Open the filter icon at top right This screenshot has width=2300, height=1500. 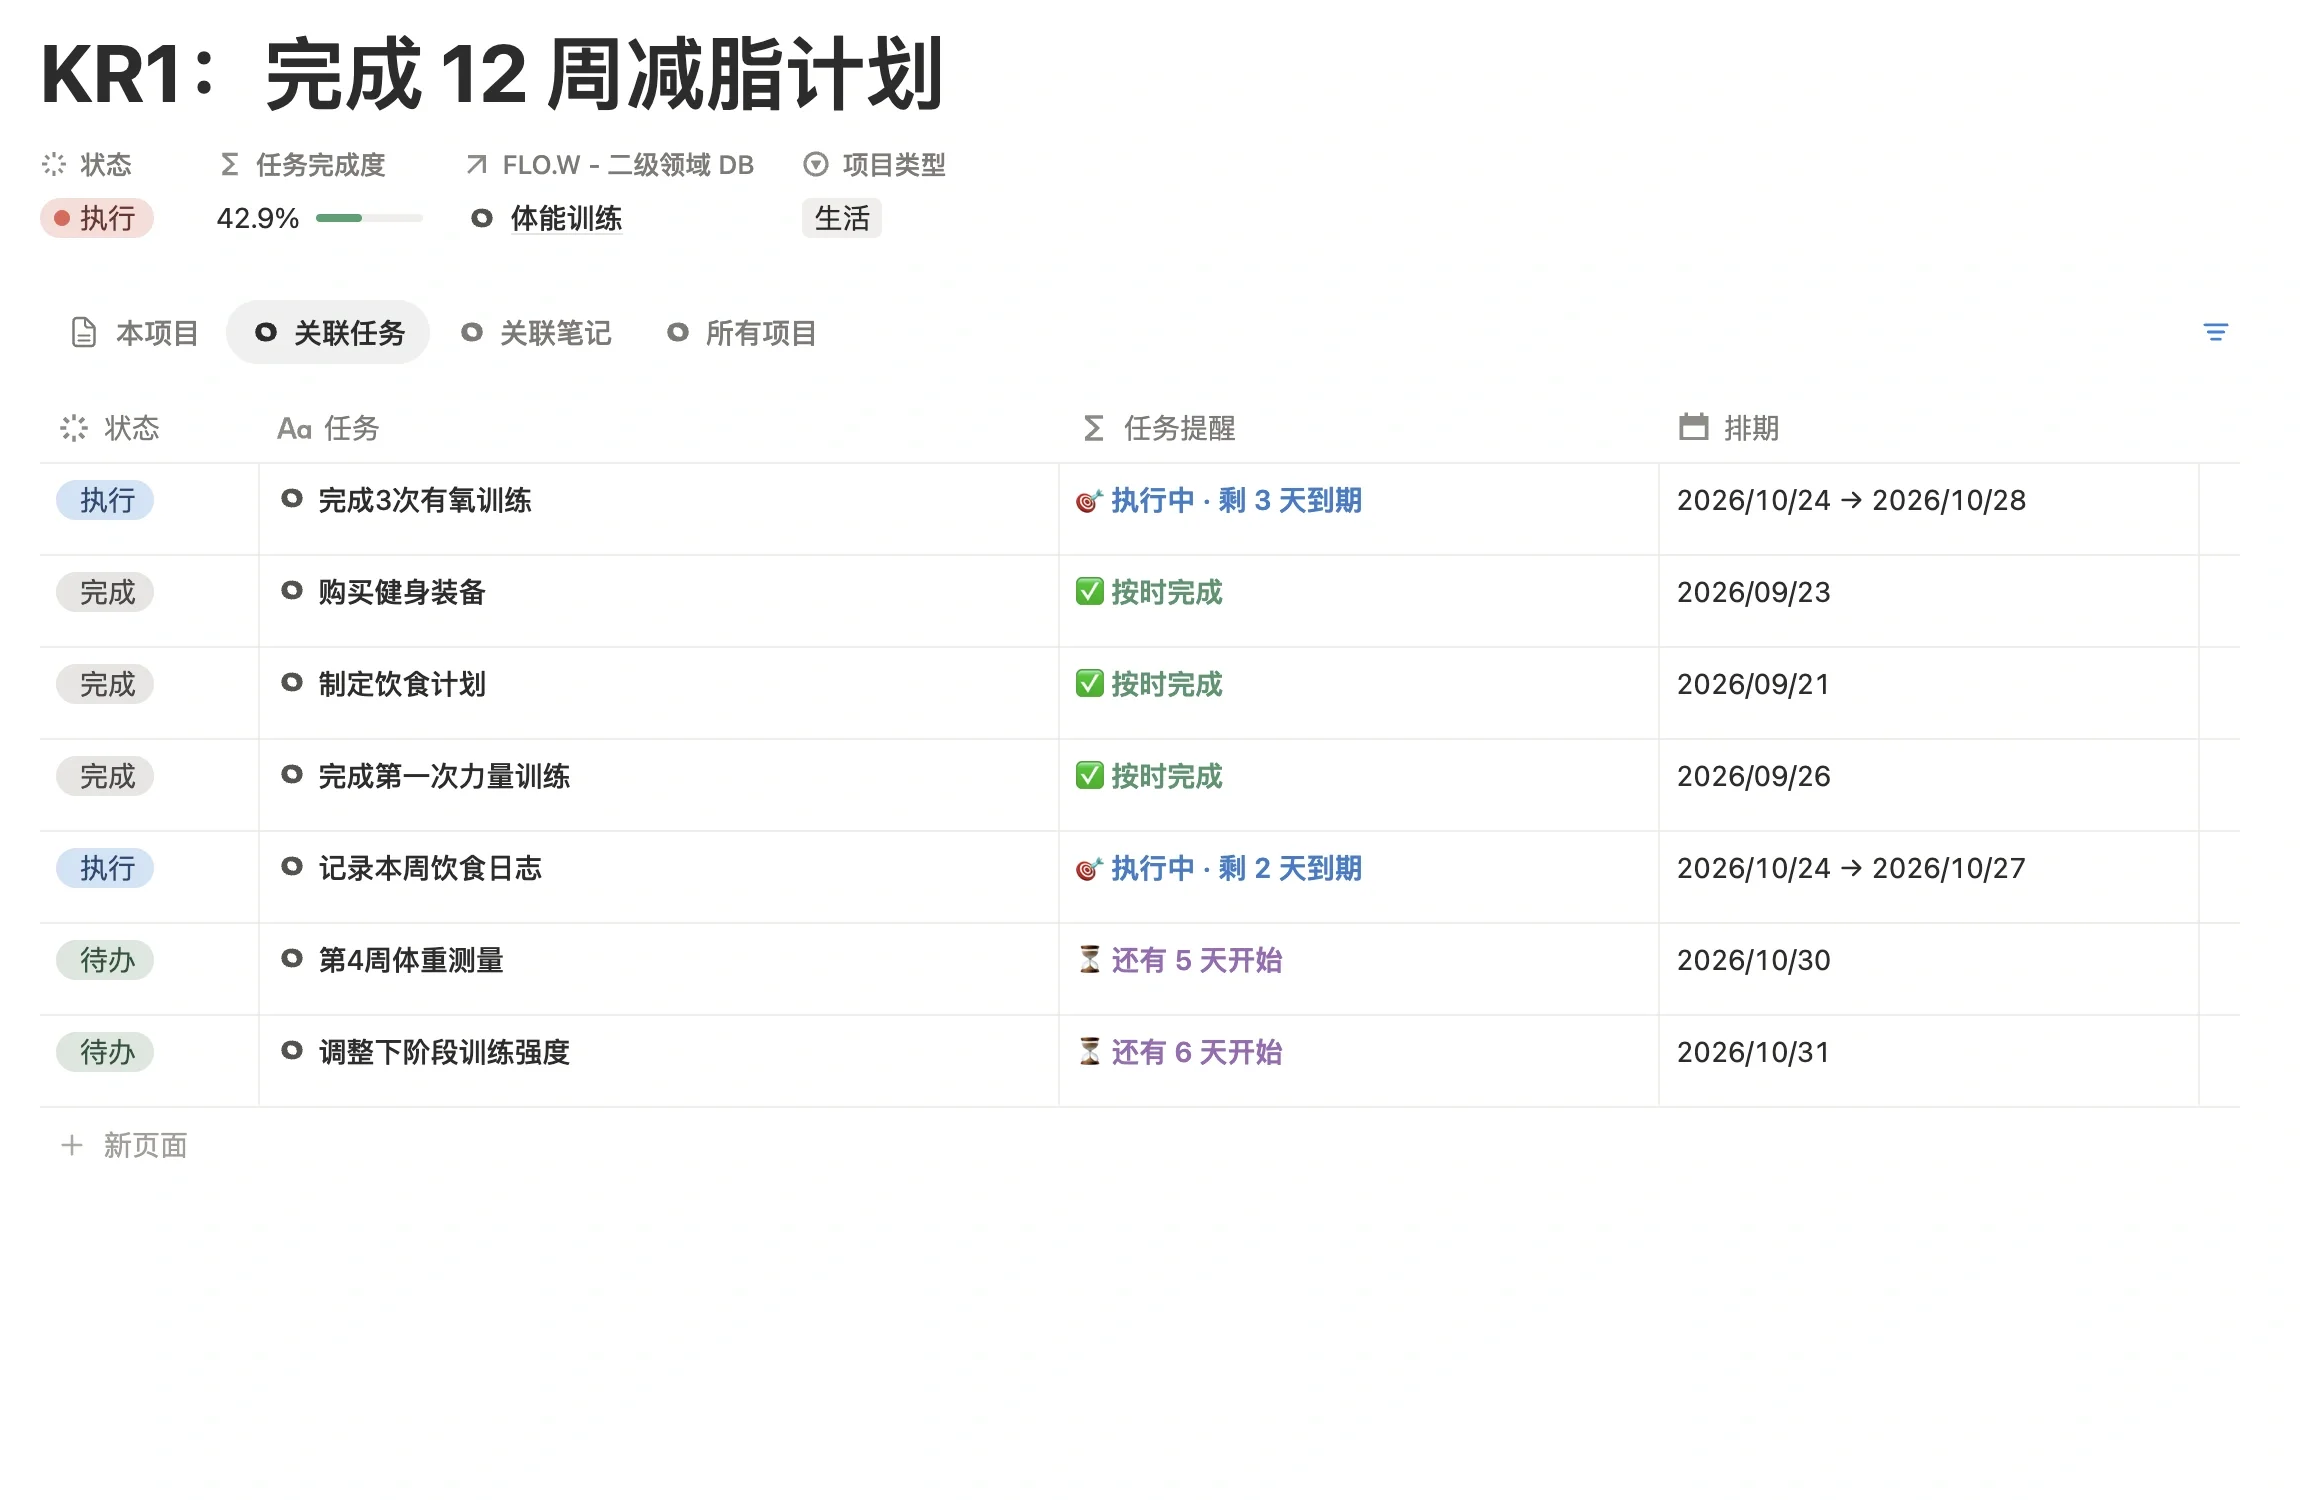point(2215,332)
